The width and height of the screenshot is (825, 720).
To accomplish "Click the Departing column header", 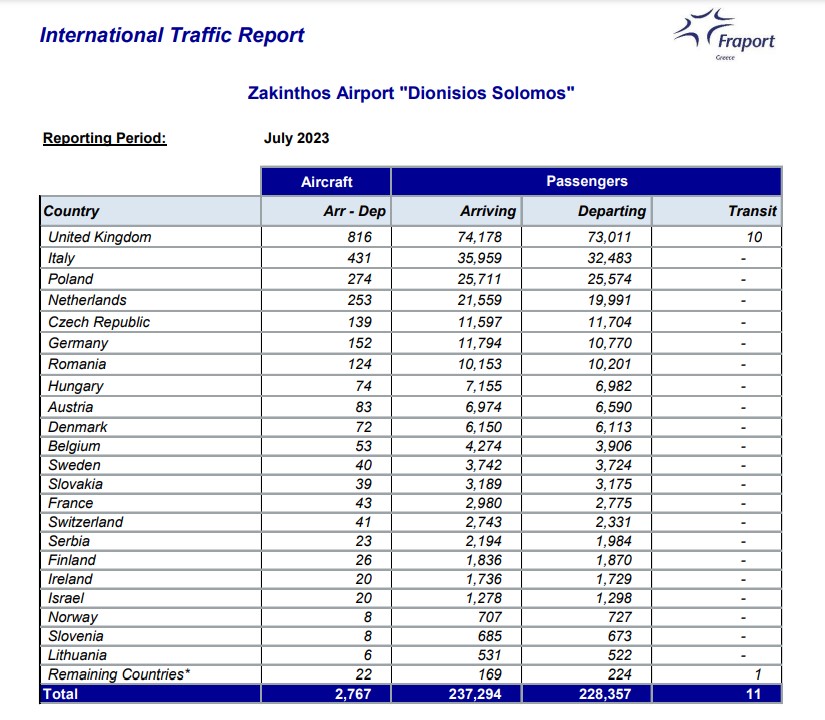I will (587, 211).
